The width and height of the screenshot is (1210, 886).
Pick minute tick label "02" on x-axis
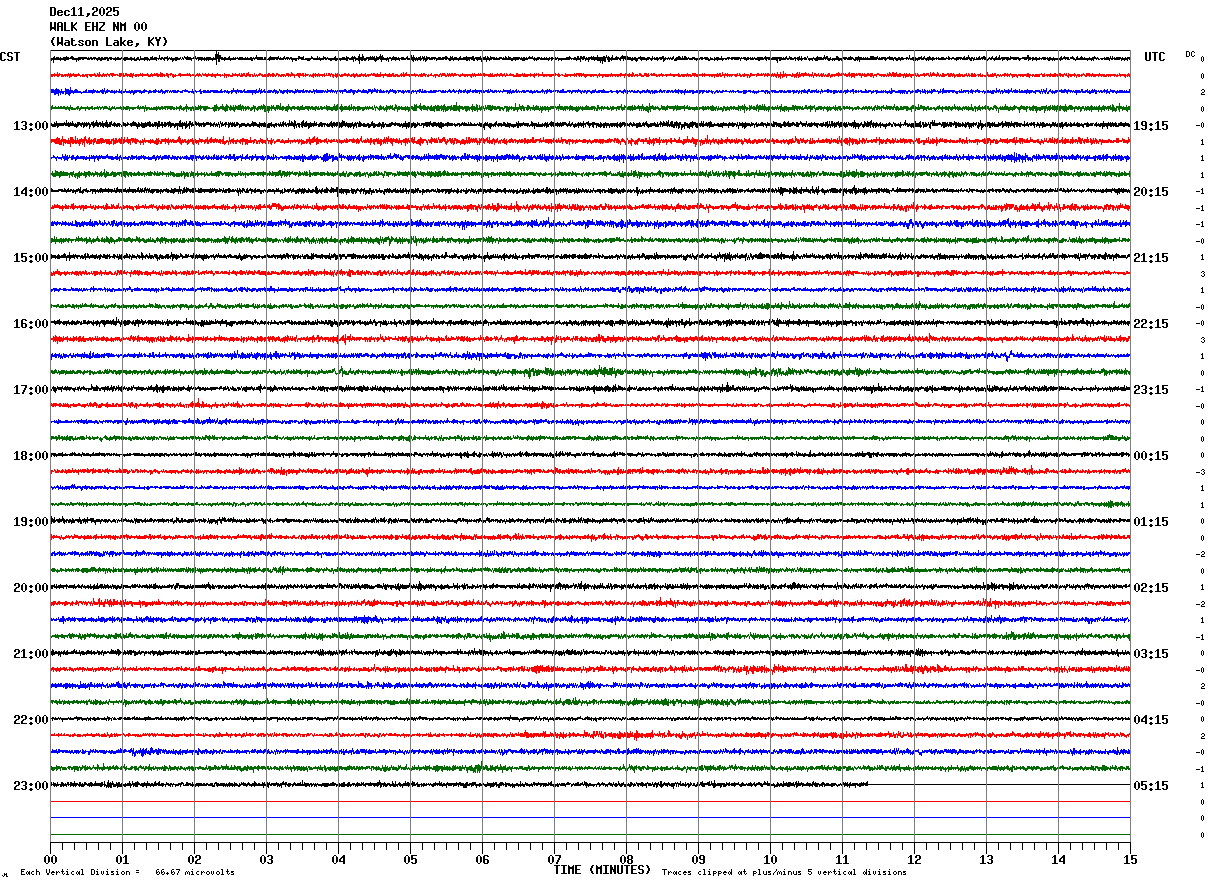(194, 859)
